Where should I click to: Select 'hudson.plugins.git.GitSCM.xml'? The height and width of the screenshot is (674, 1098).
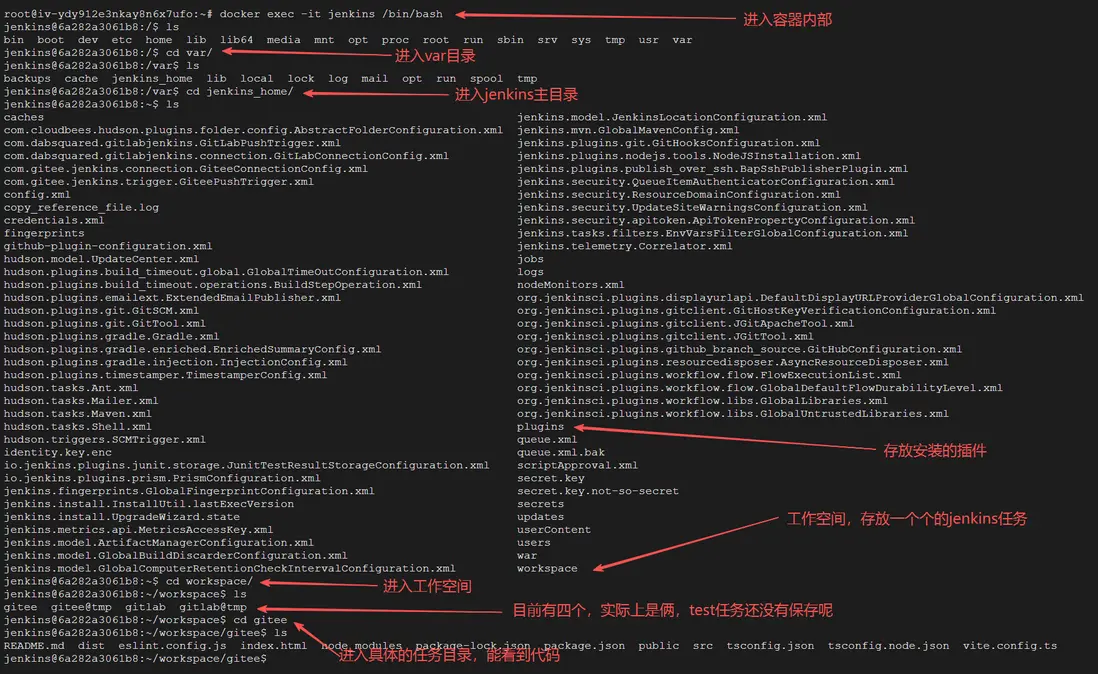point(102,311)
